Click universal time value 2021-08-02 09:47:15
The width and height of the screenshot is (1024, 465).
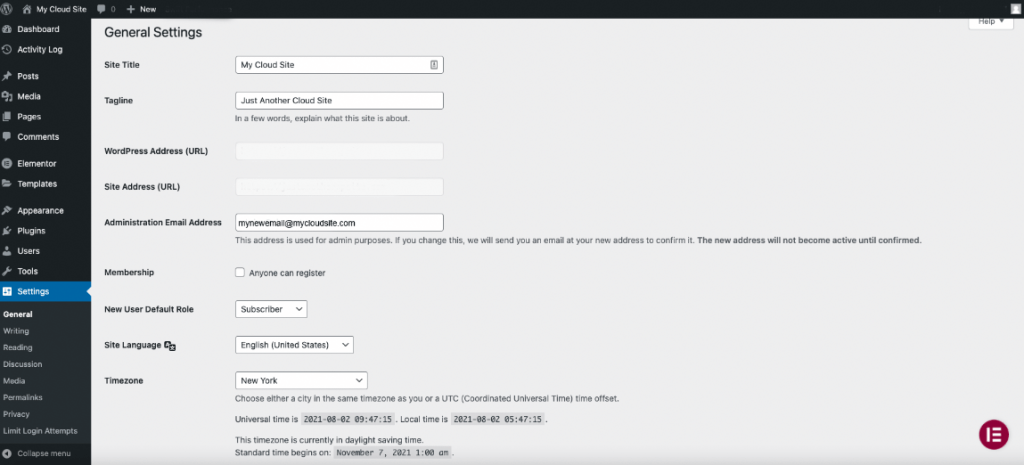click(348, 419)
